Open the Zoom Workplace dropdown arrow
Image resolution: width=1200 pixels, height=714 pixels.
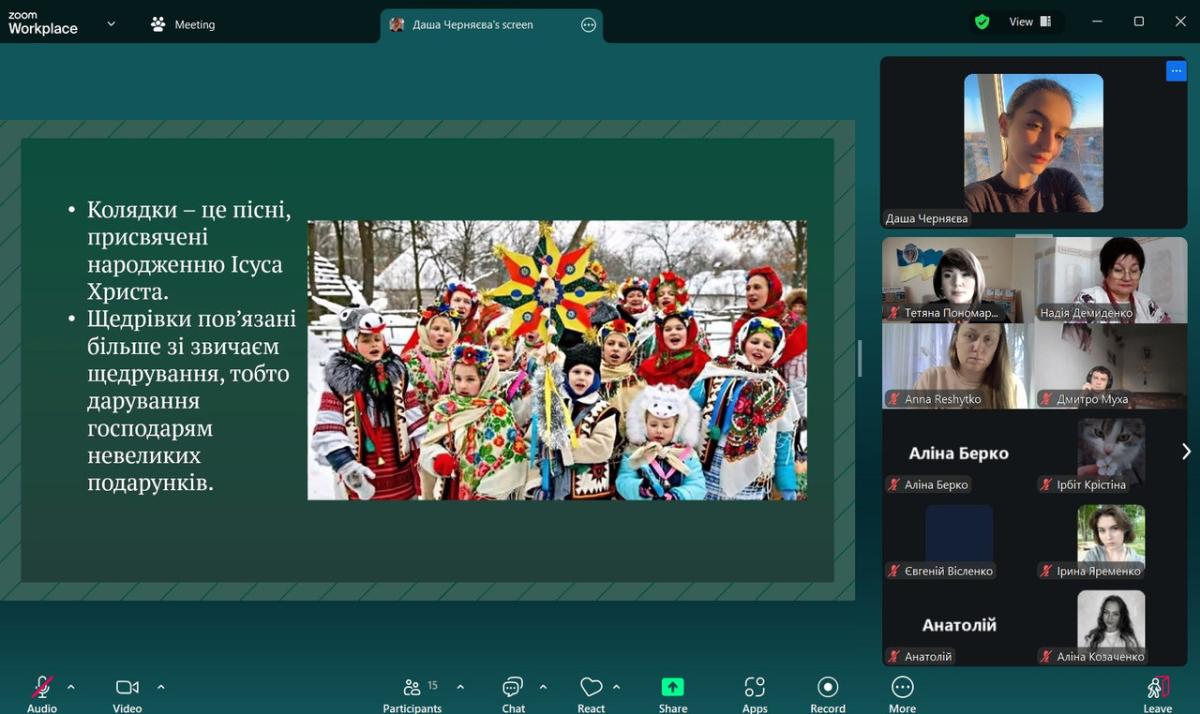[111, 24]
